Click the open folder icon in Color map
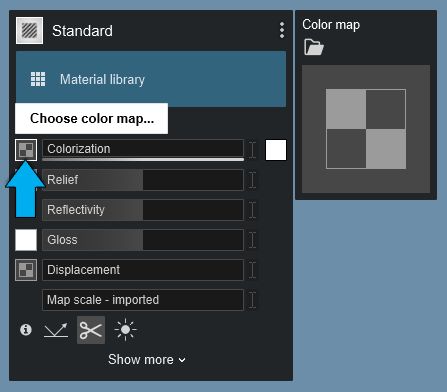 (314, 47)
